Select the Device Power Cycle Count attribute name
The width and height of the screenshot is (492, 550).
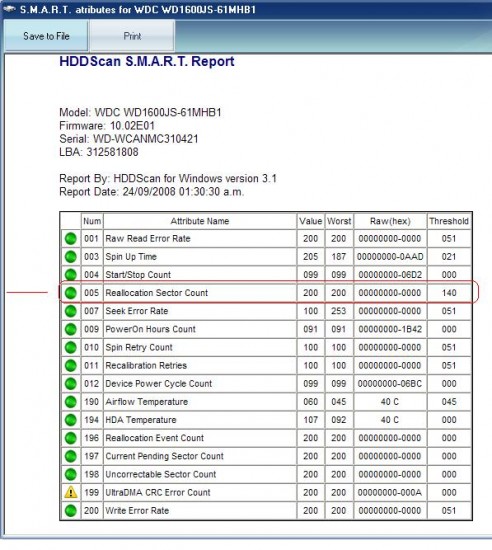[x=159, y=384]
